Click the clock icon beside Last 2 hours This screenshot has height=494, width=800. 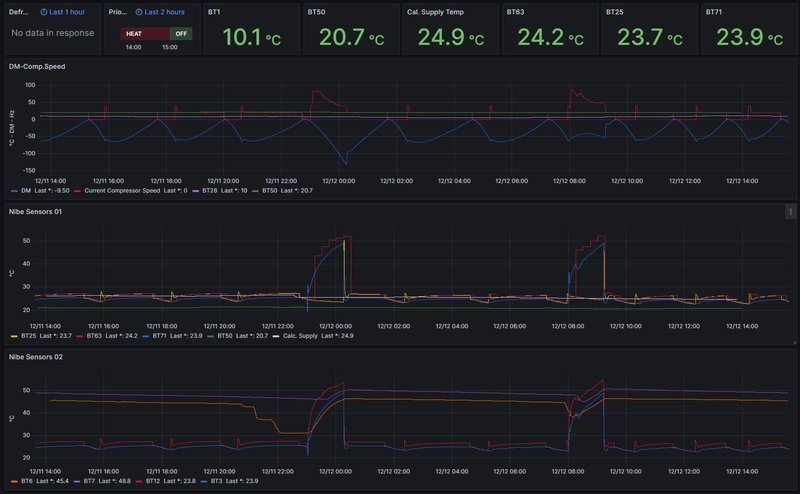(139, 12)
